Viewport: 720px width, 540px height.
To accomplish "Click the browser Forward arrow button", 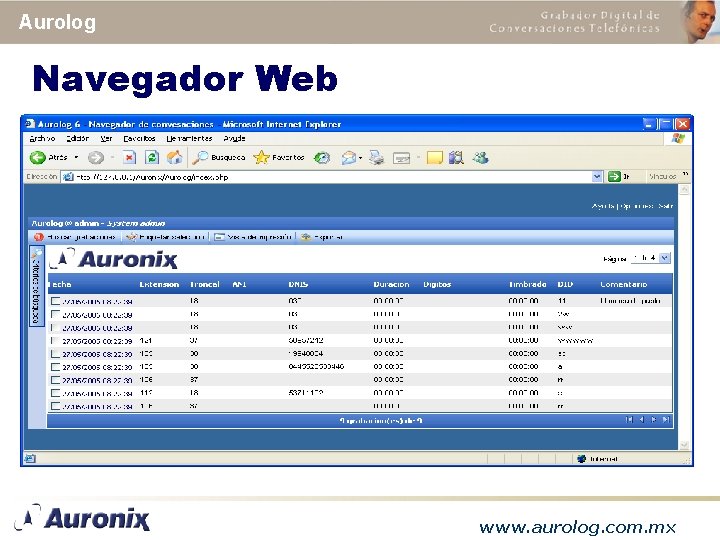I will [96, 158].
